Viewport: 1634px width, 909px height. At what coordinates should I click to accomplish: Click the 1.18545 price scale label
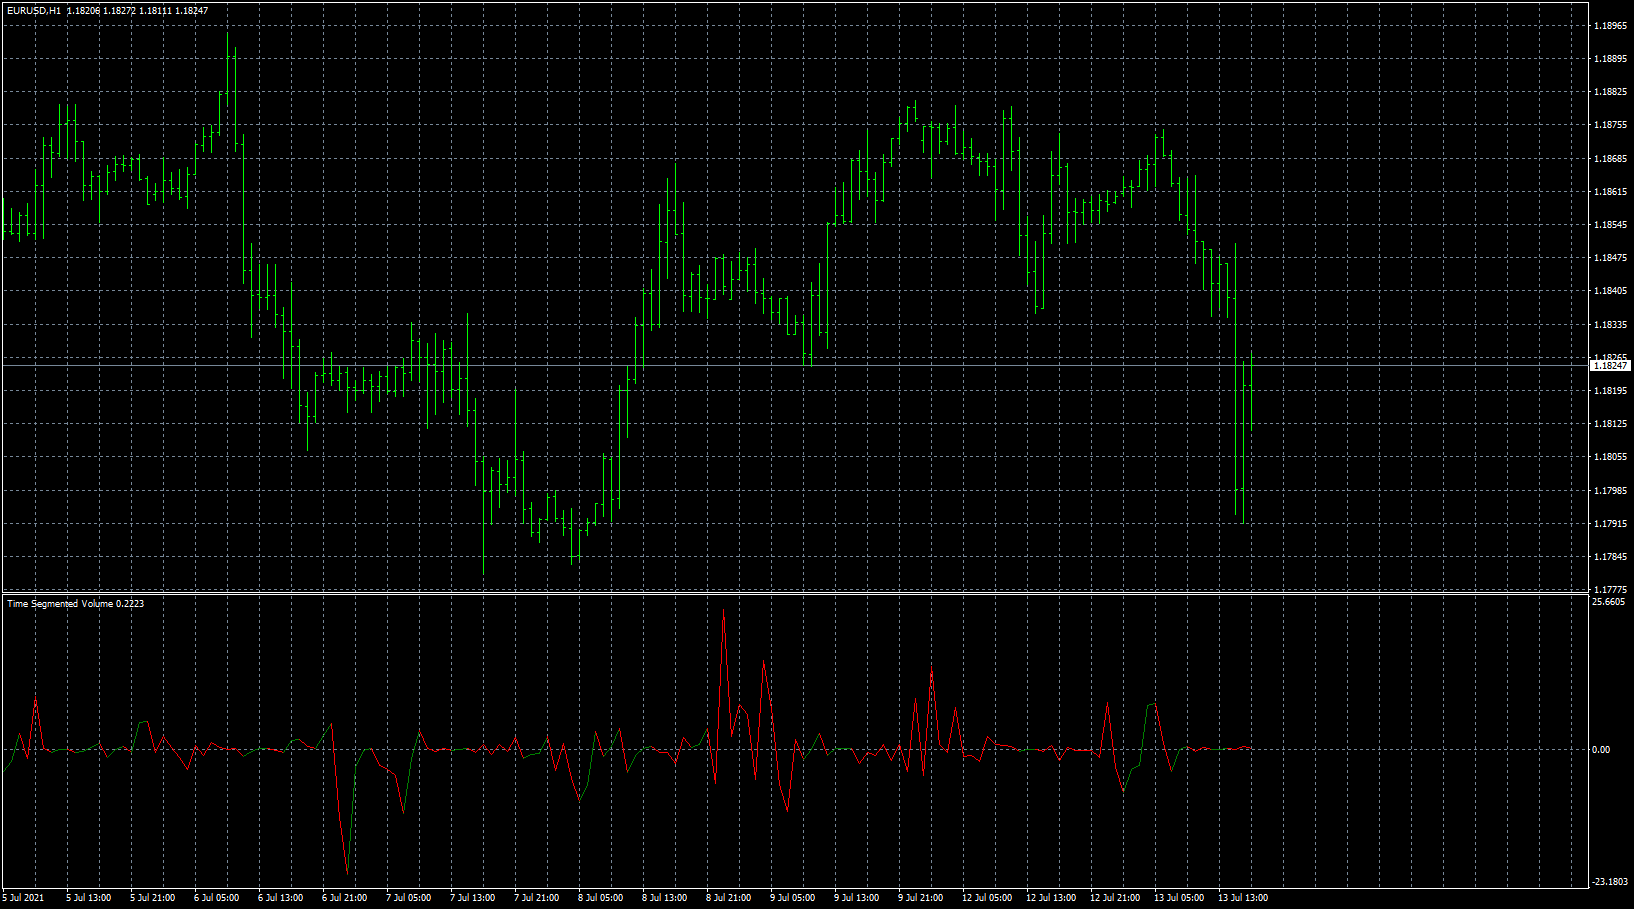(1610, 225)
